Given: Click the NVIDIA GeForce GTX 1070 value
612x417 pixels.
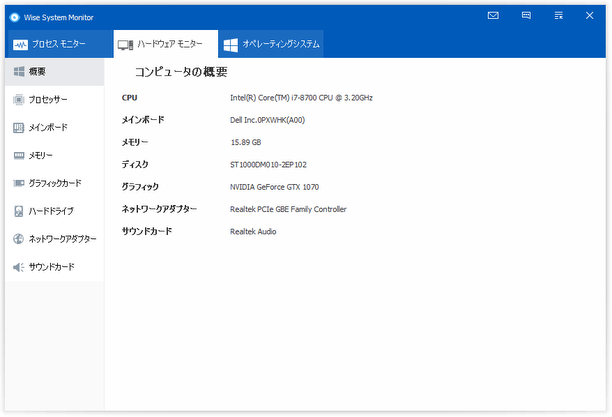Looking at the screenshot, I should pos(274,187).
